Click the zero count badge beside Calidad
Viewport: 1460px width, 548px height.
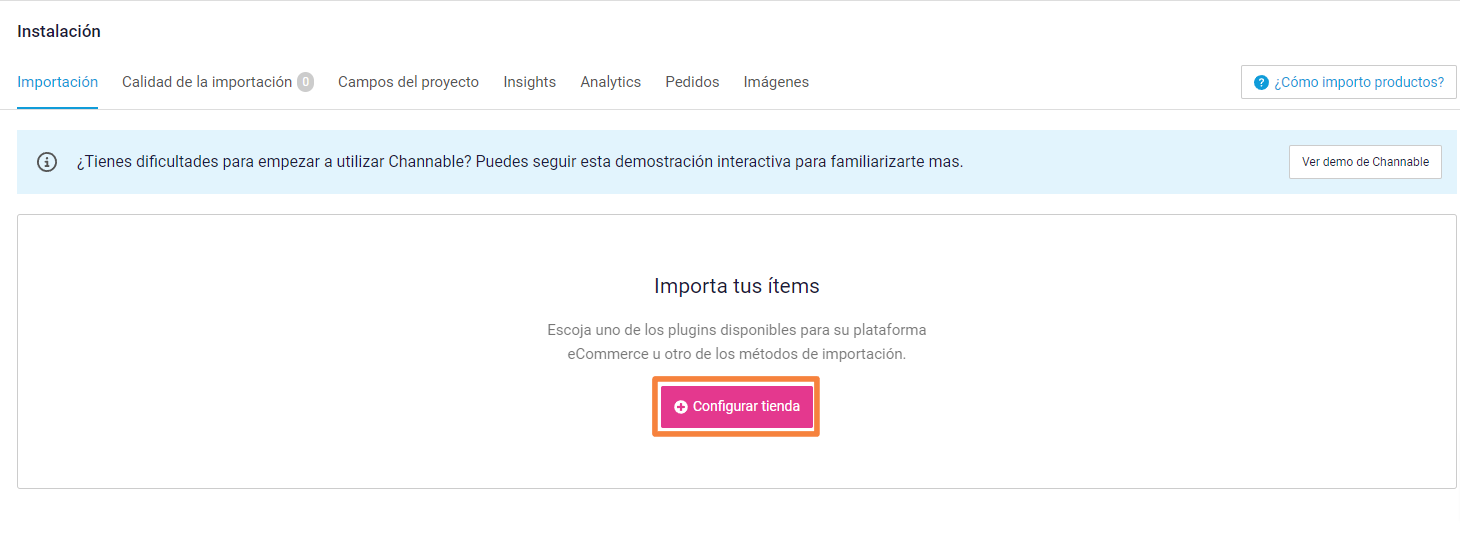[x=305, y=82]
